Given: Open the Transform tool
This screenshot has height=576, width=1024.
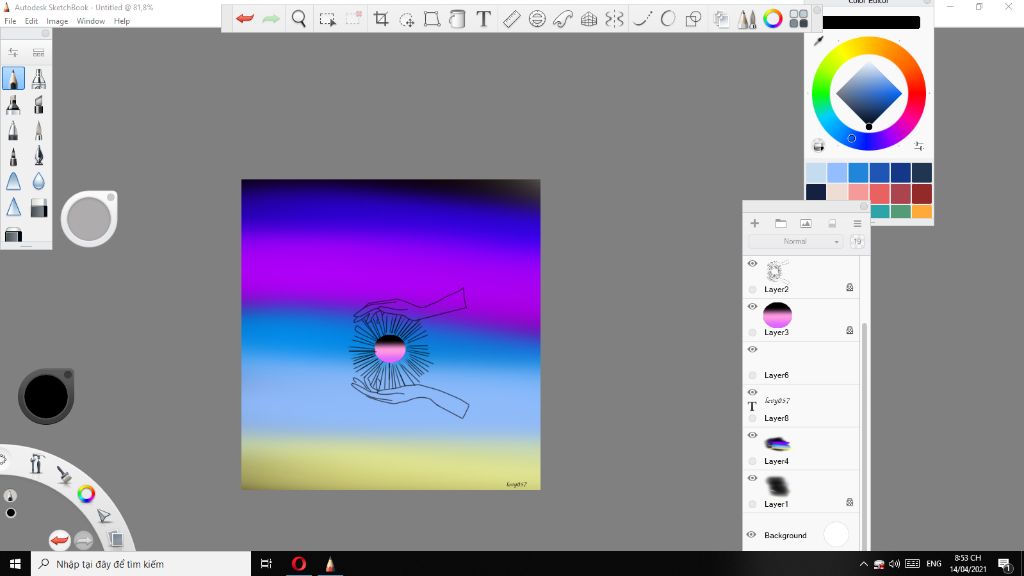Looking at the screenshot, I should click(x=432, y=19).
